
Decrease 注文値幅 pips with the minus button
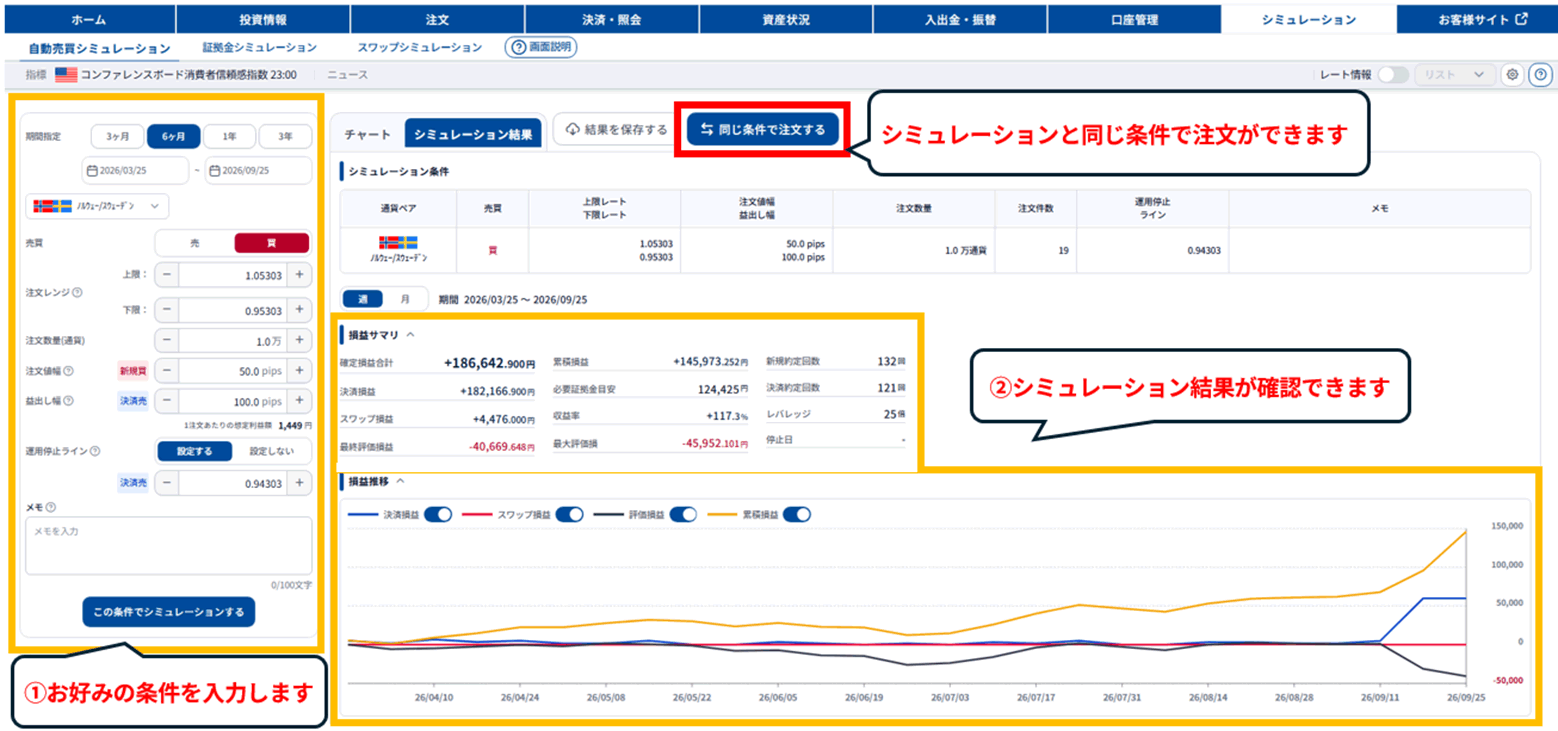coord(166,371)
